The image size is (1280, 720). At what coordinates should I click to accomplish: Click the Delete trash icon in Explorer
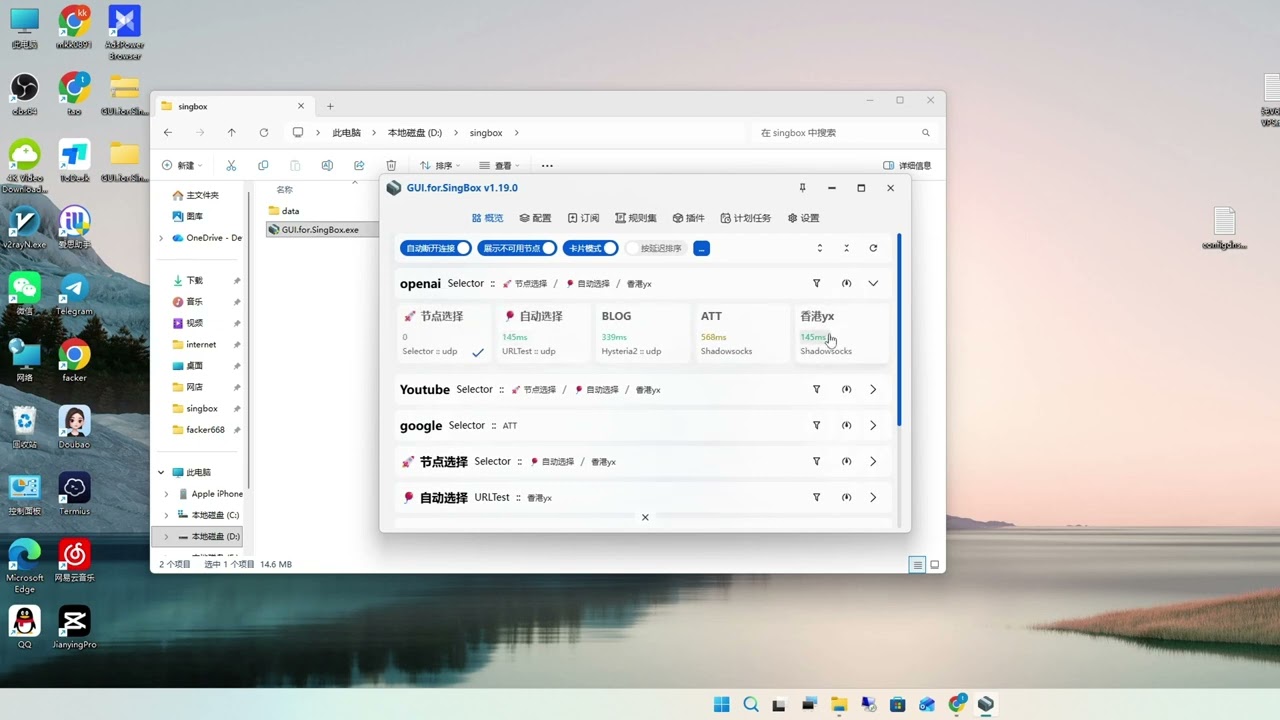(x=391, y=166)
